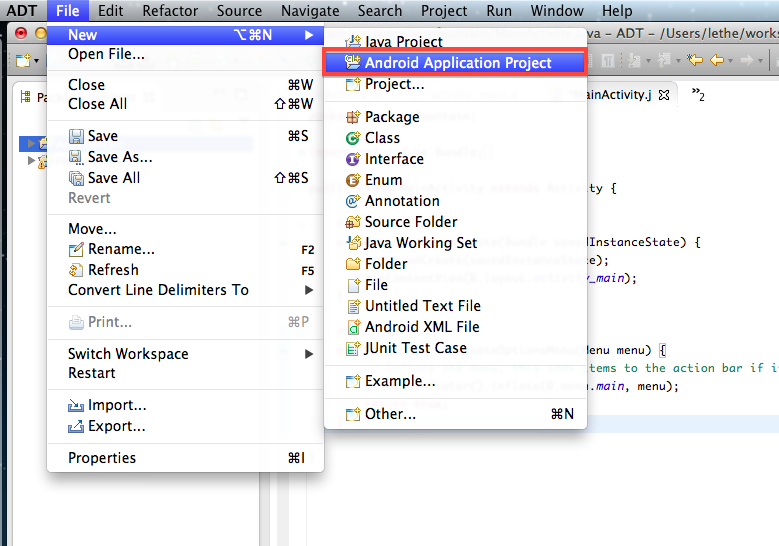Expand the second project tree node

(x=31, y=160)
